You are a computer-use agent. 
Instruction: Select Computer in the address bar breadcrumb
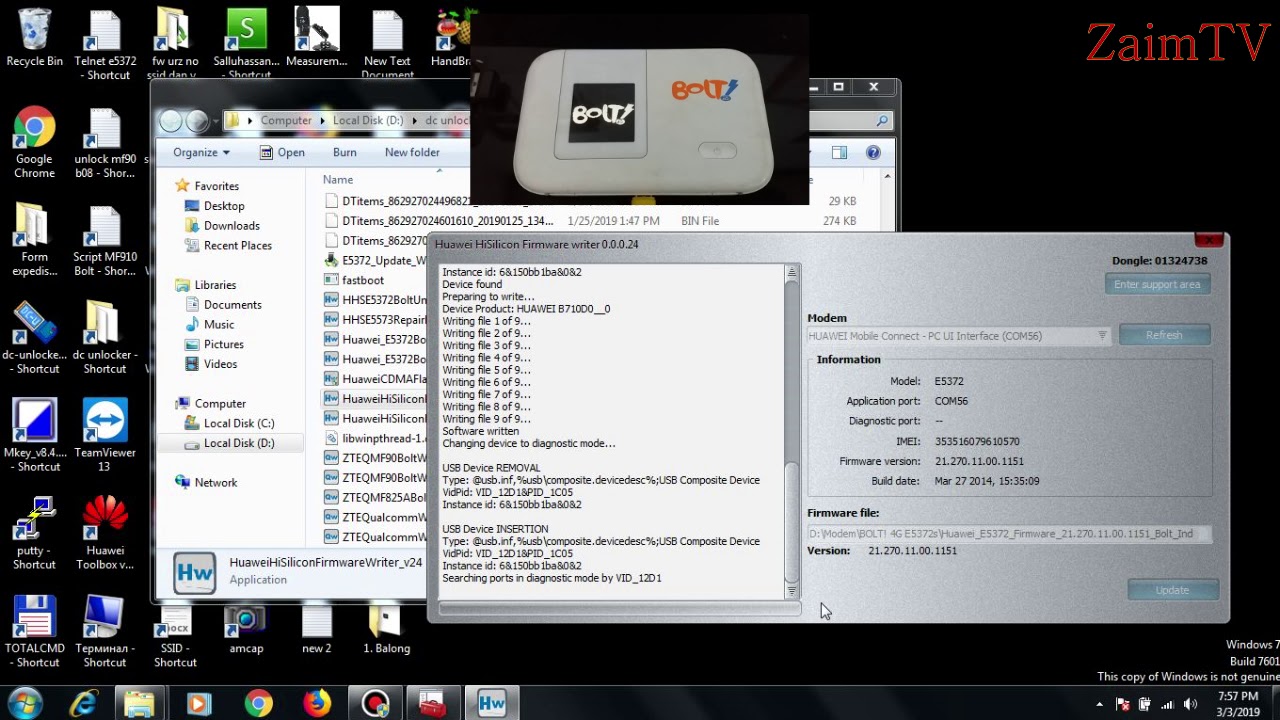[286, 120]
